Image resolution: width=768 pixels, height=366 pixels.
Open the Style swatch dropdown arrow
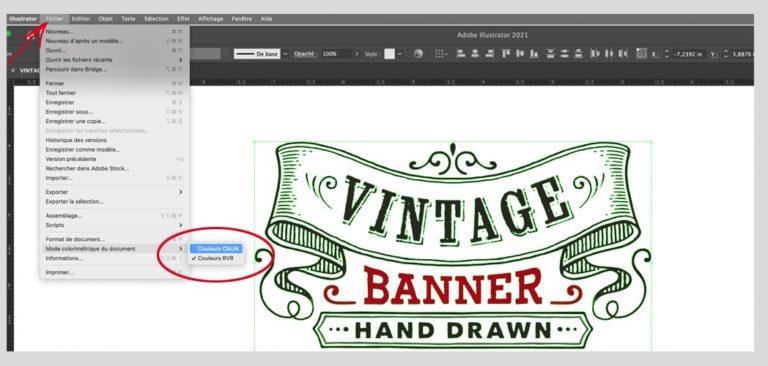point(401,54)
